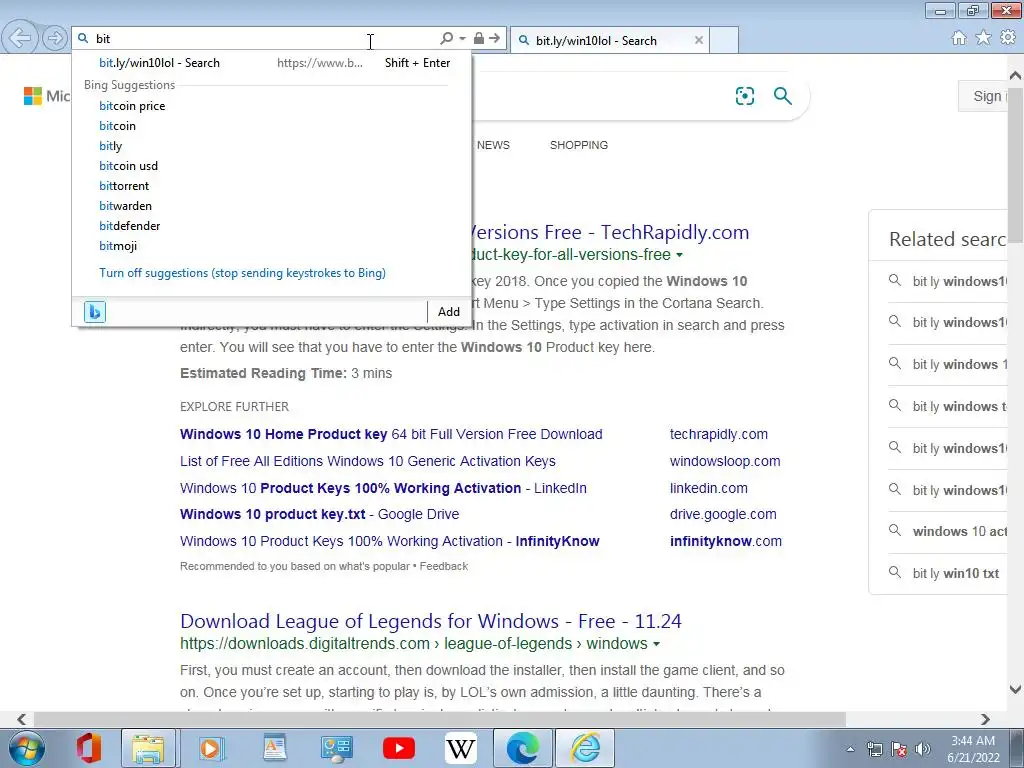This screenshot has height=768, width=1024.
Task: Select the bit.ly/win10lol history suggestion
Action: 271,63
